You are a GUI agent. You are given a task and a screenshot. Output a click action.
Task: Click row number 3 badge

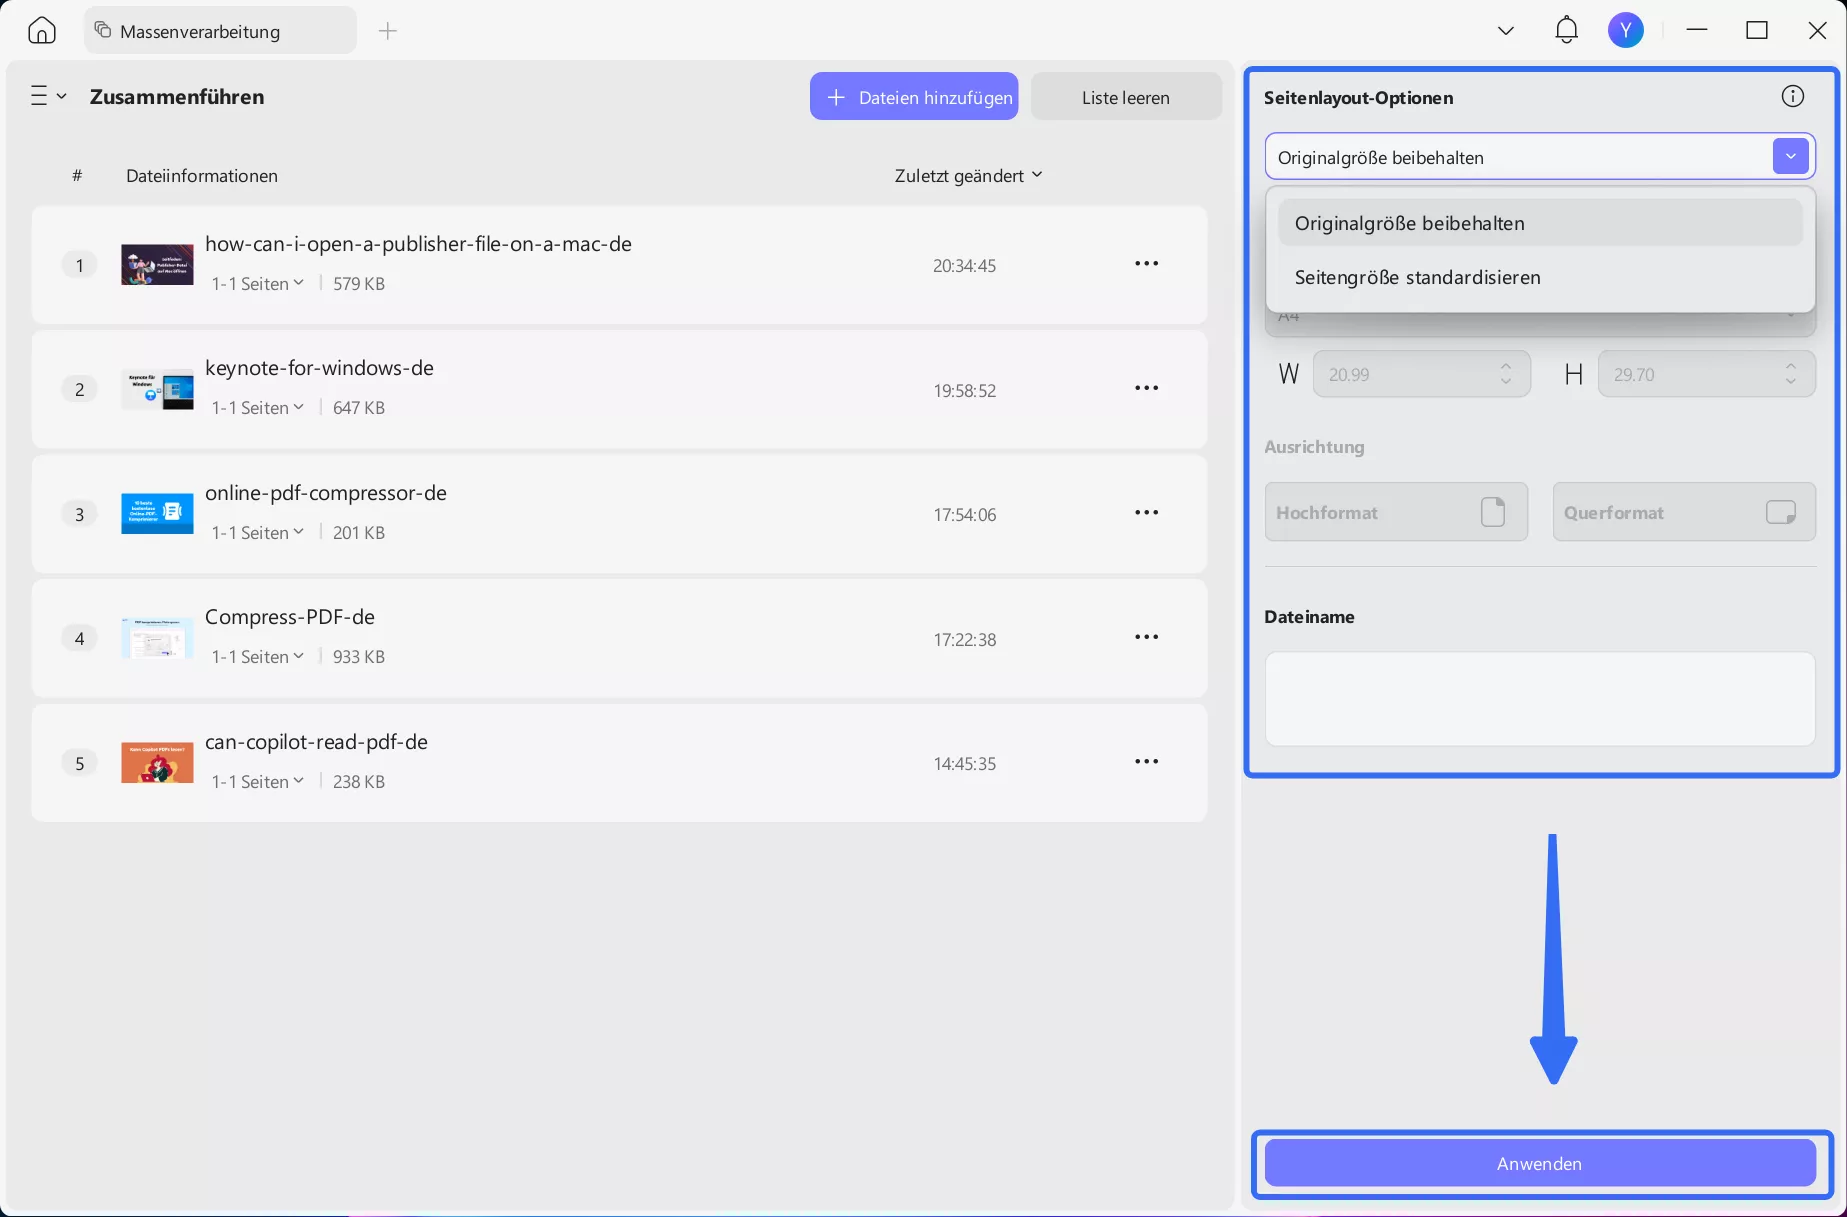[80, 514]
